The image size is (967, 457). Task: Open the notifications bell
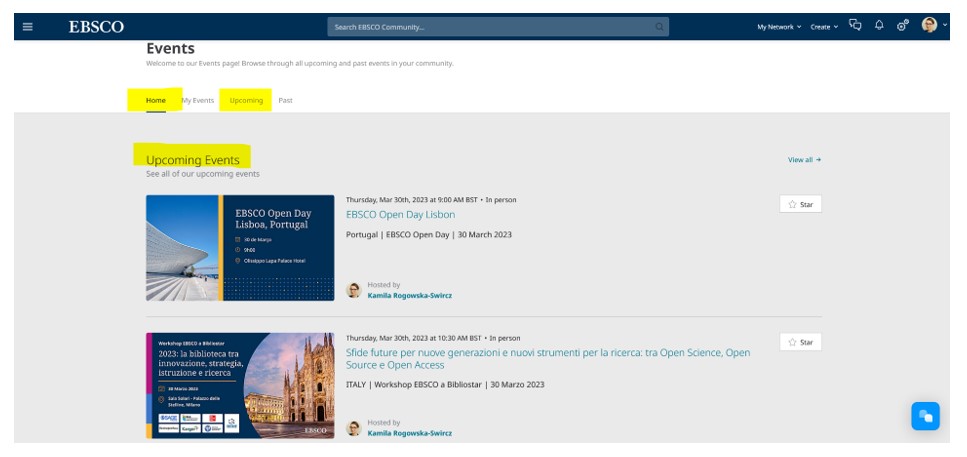[879, 26]
